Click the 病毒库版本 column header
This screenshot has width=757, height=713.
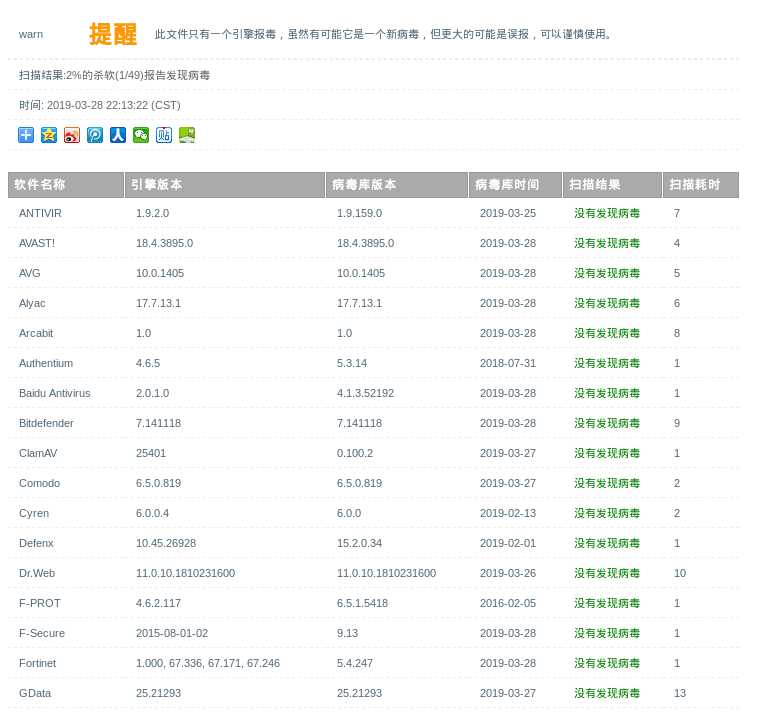point(397,185)
